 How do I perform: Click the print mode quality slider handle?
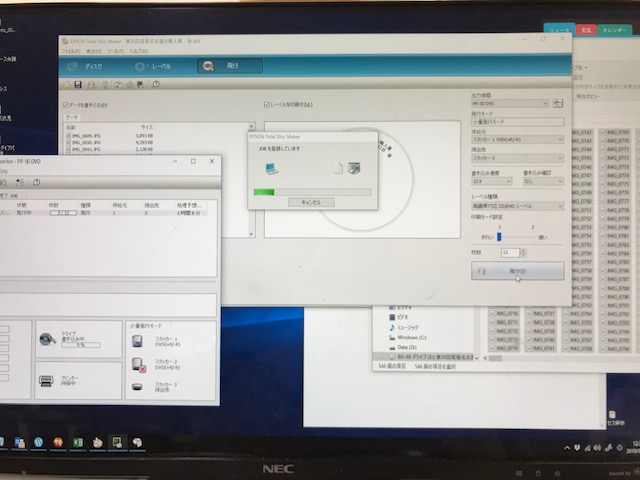[x=499, y=237]
